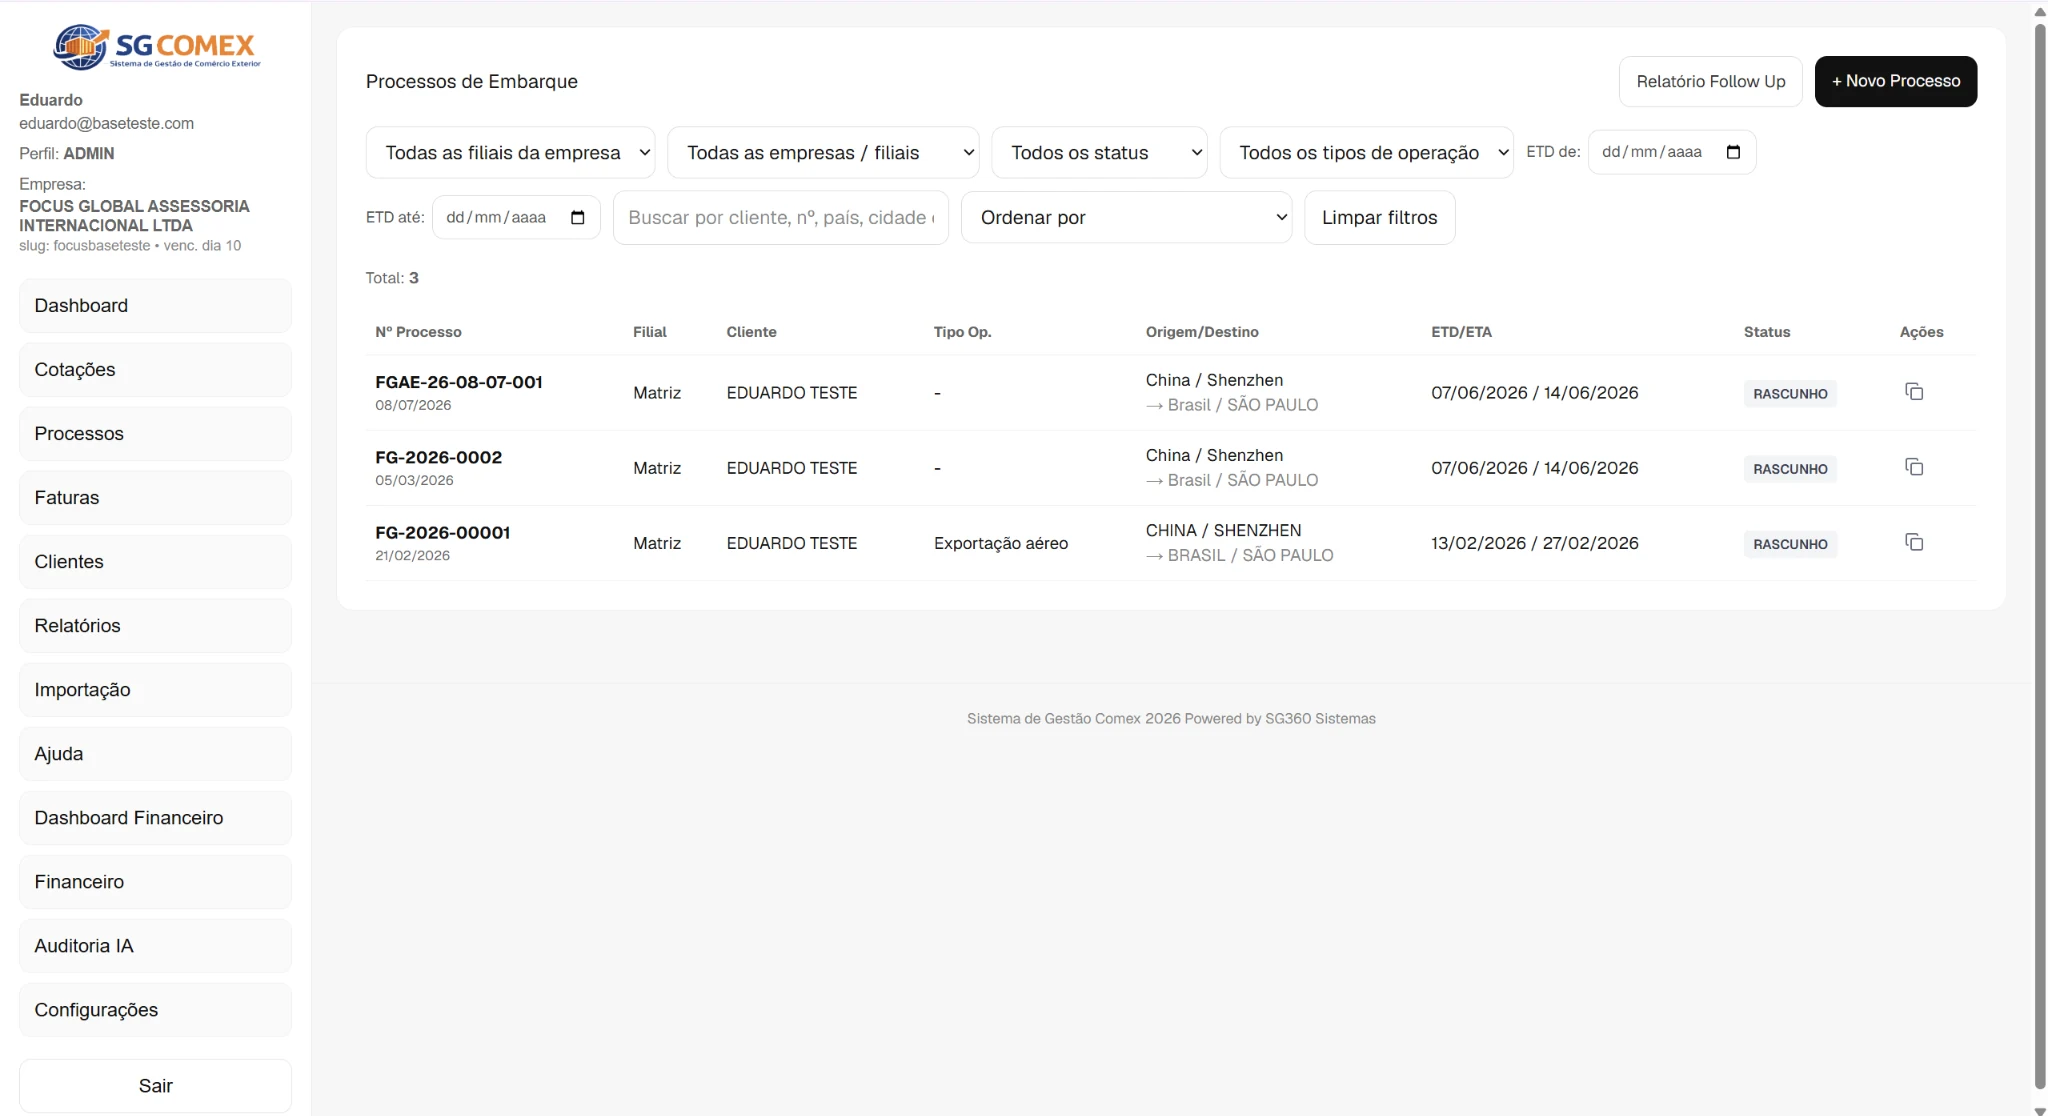This screenshot has width=2048, height=1116.
Task: Open Ajuda menu item
Action: (x=155, y=753)
